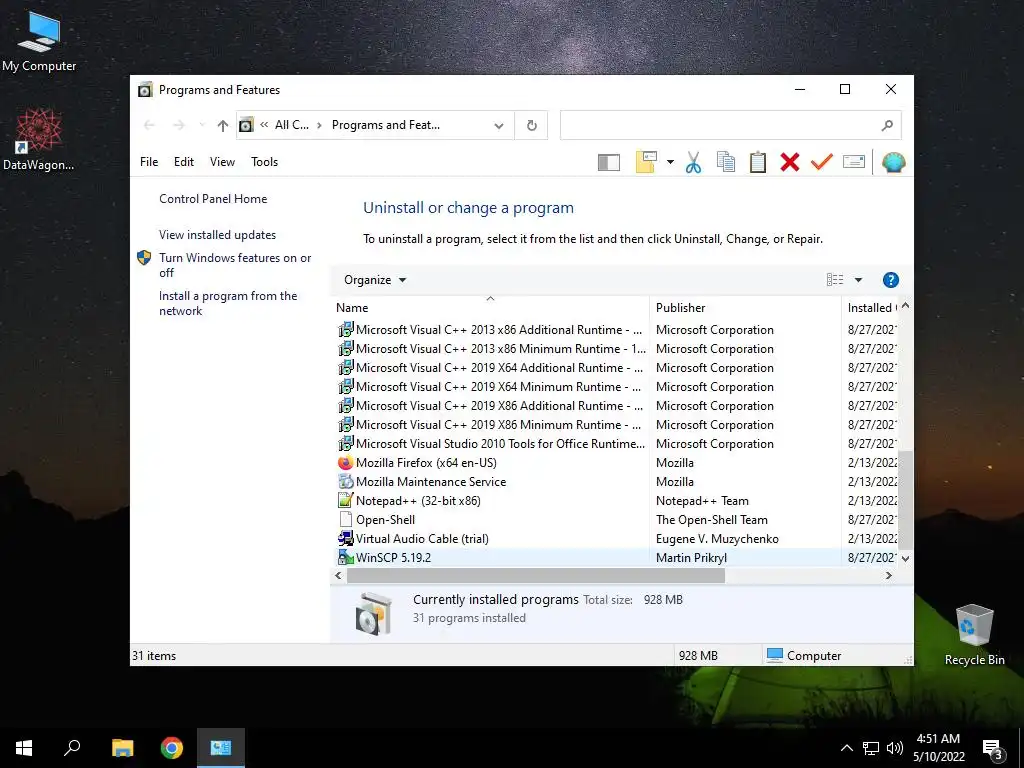Click the Firefox icon in the program list
The height and width of the screenshot is (768, 1024).
click(x=345, y=463)
